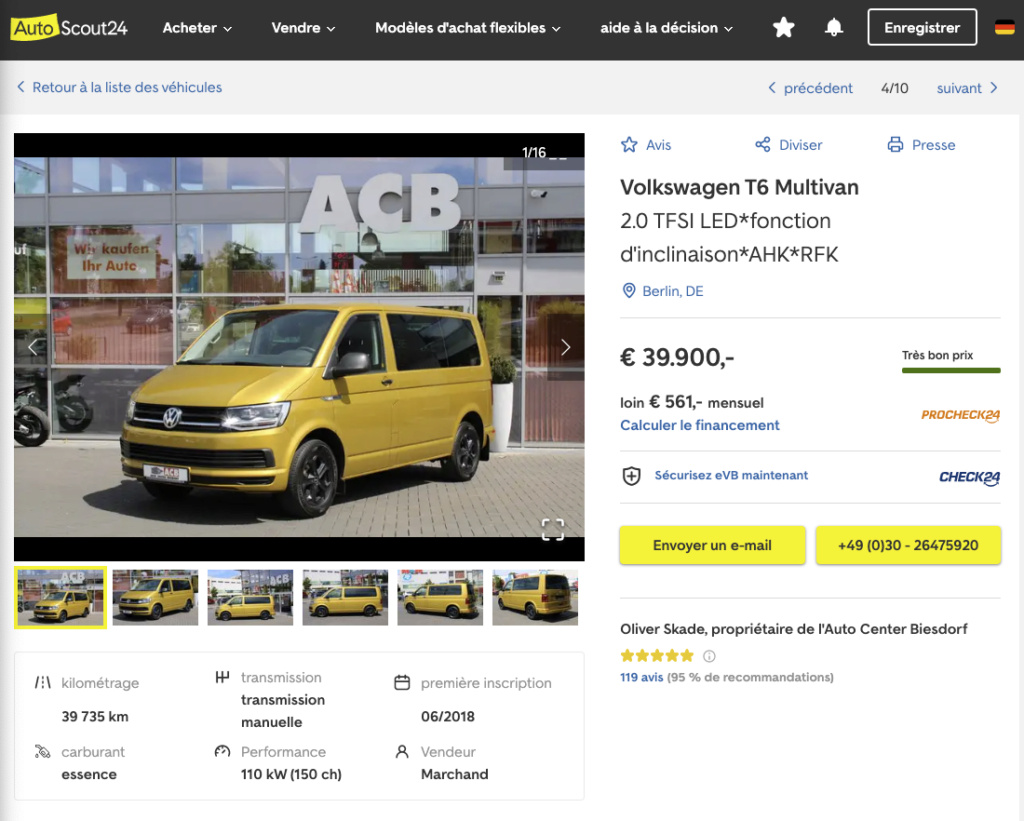
Task: Click the Diviser share icon
Action: pyautogui.click(x=763, y=144)
